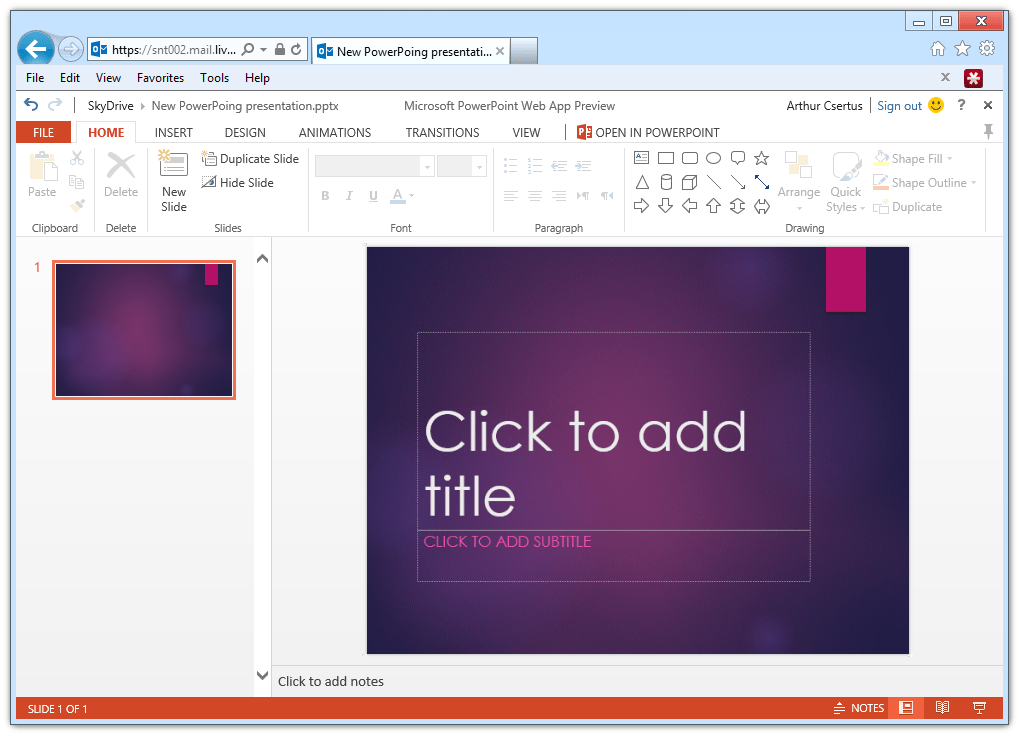Click OPEN IN POWERPOINT
This screenshot has height=736, width=1019.
[648, 132]
